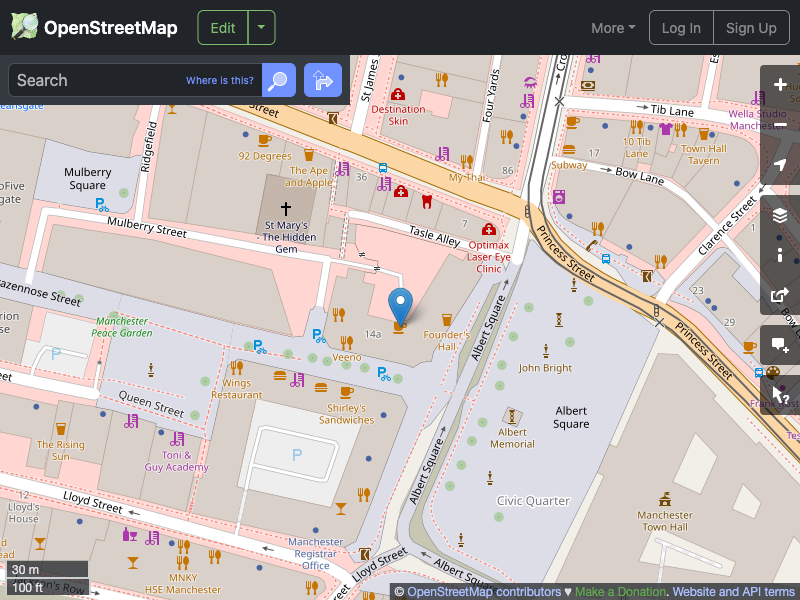Select the Show My Location arrow icon
The image size is (800, 600).
pos(780,165)
